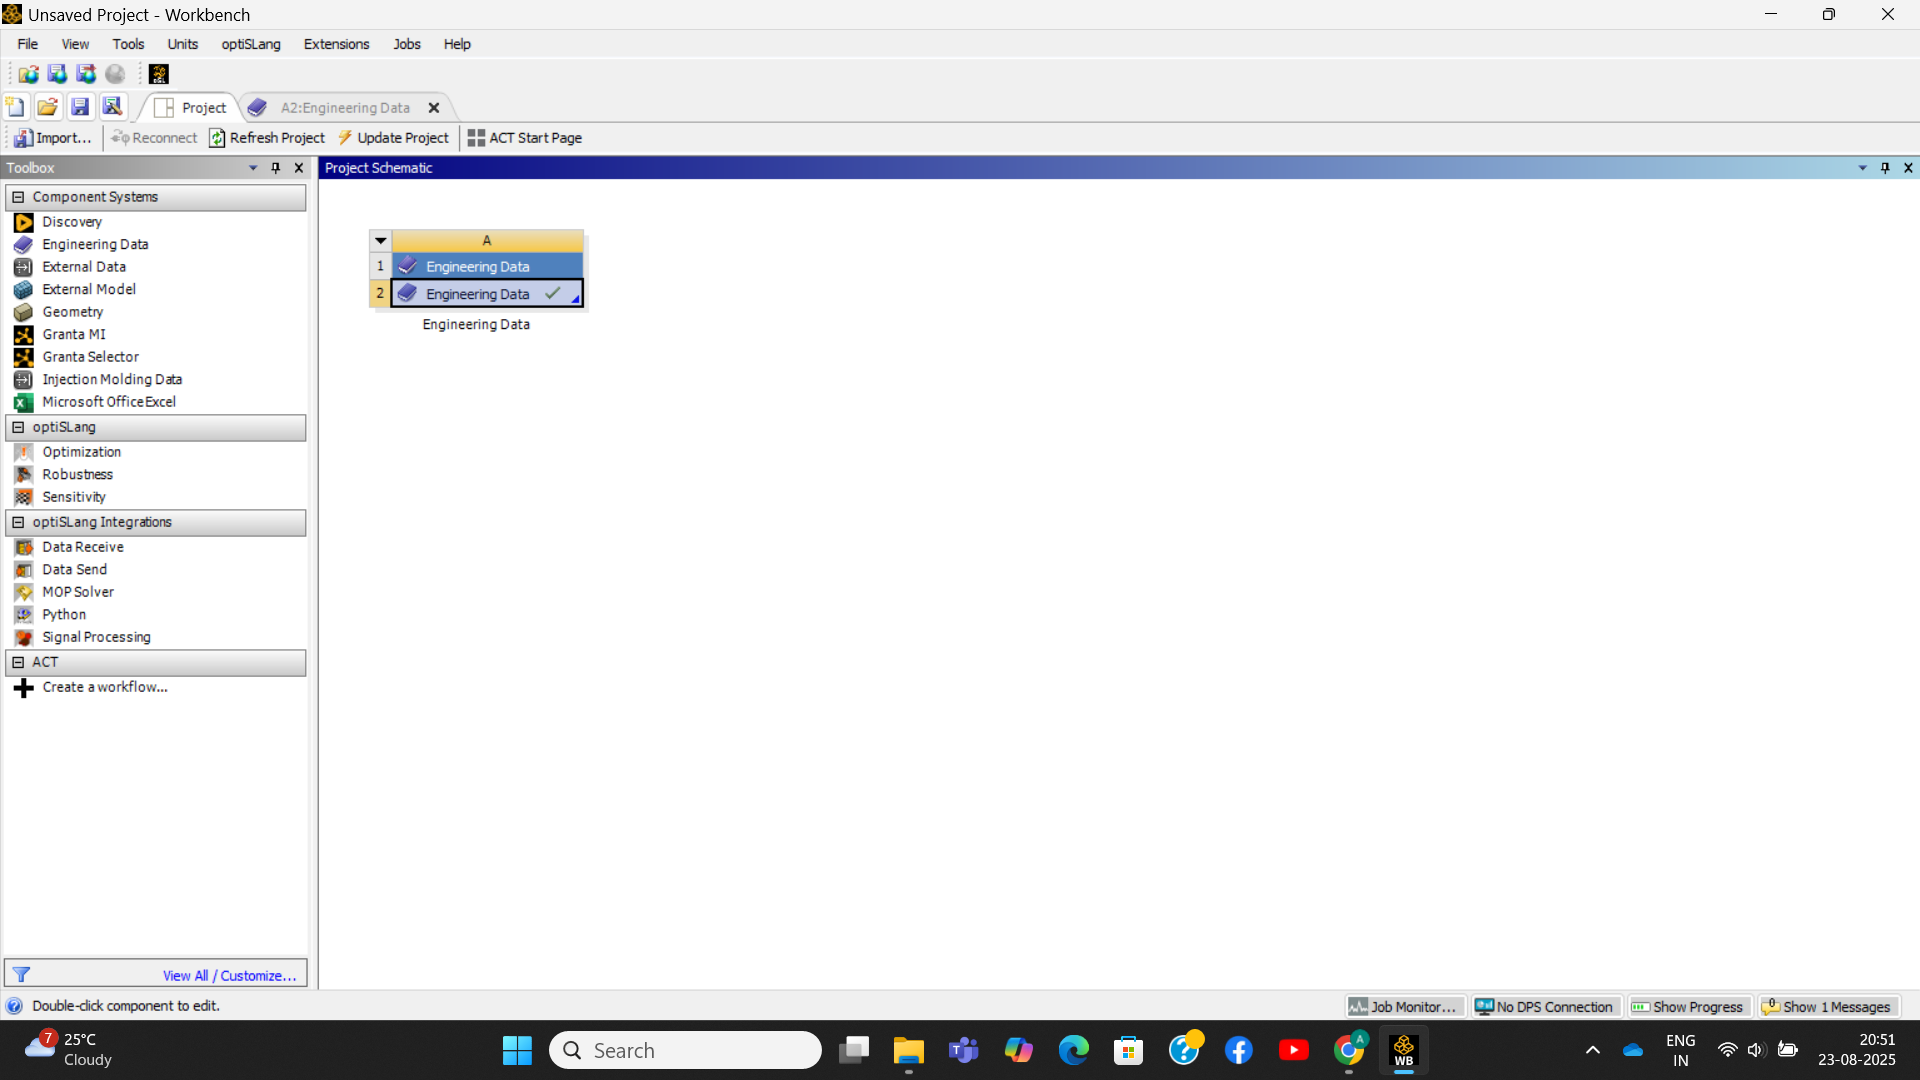This screenshot has width=1920, height=1080.
Task: Collapse the optiSLang toolbox section
Action: pos(18,427)
